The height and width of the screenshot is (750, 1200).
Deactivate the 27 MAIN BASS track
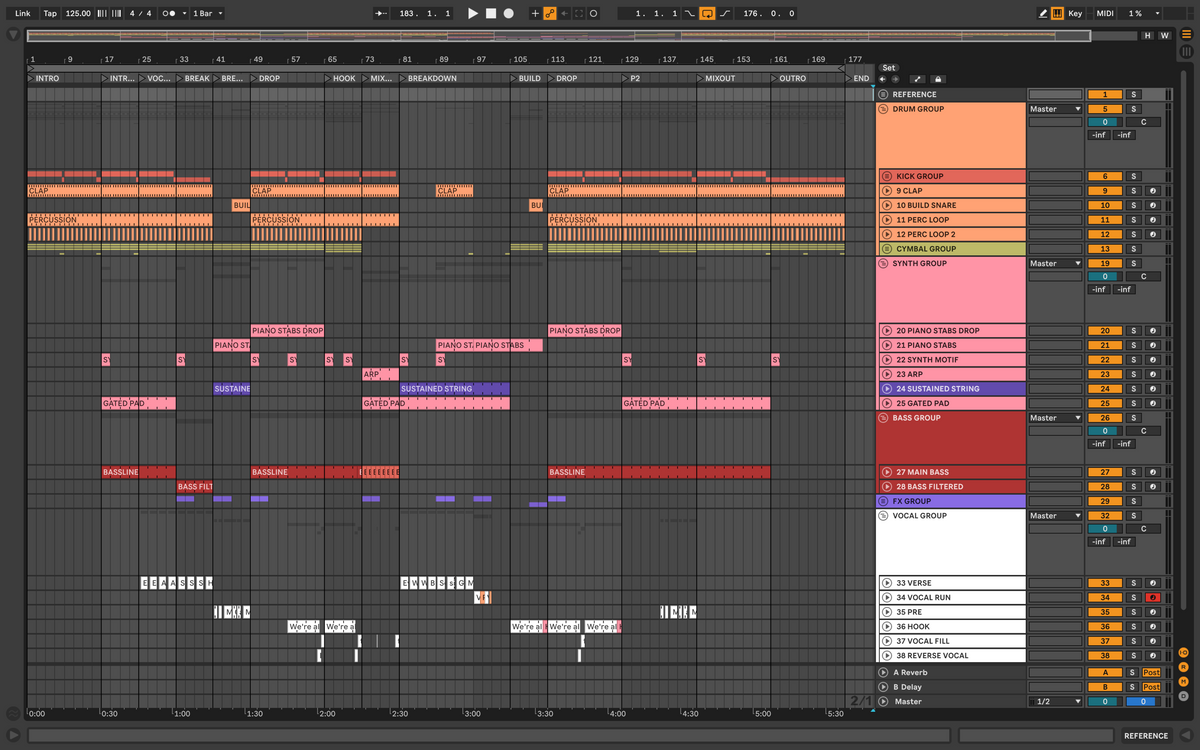(x=1104, y=472)
